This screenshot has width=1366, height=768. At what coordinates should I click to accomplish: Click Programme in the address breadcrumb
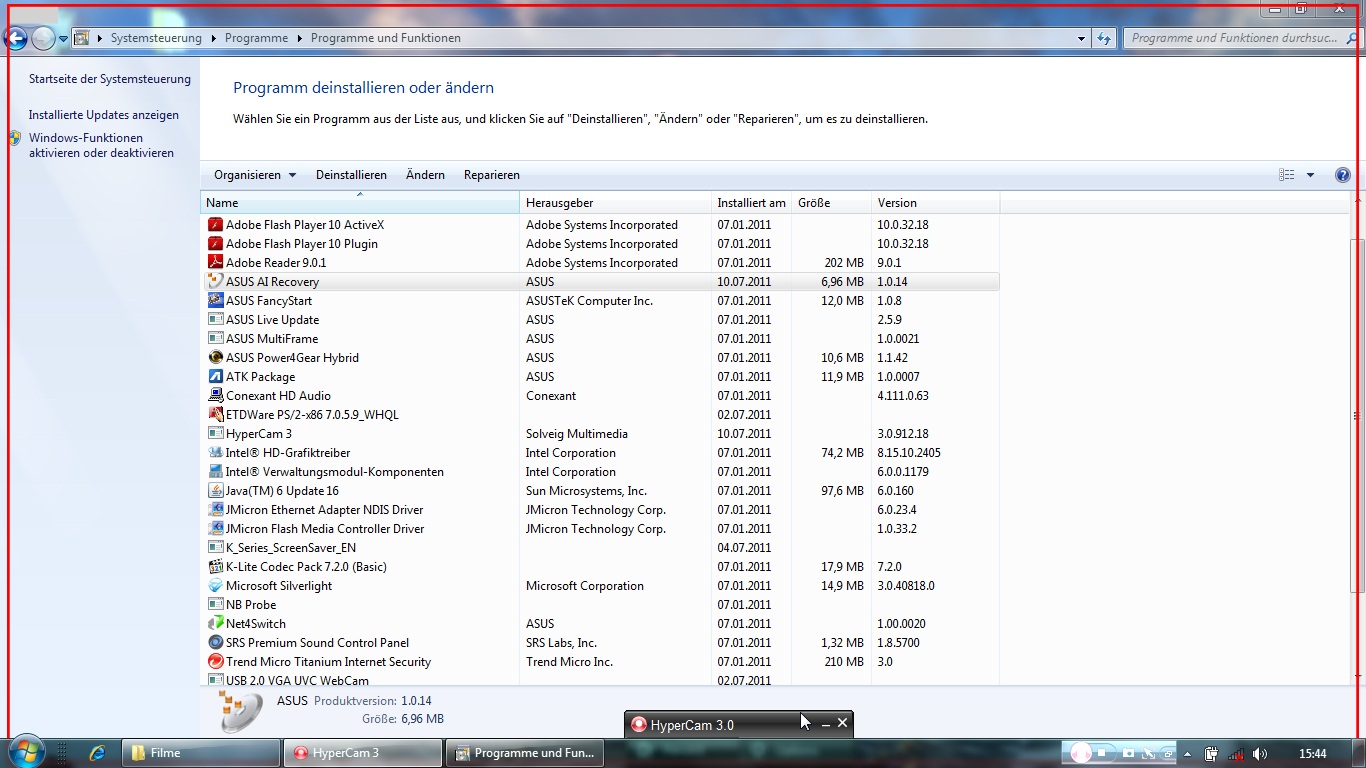pyautogui.click(x=256, y=38)
